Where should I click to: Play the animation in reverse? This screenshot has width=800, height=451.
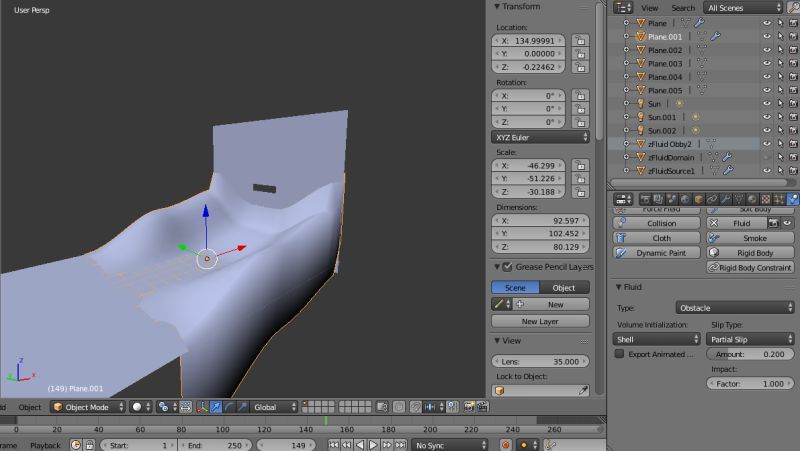tap(360, 445)
